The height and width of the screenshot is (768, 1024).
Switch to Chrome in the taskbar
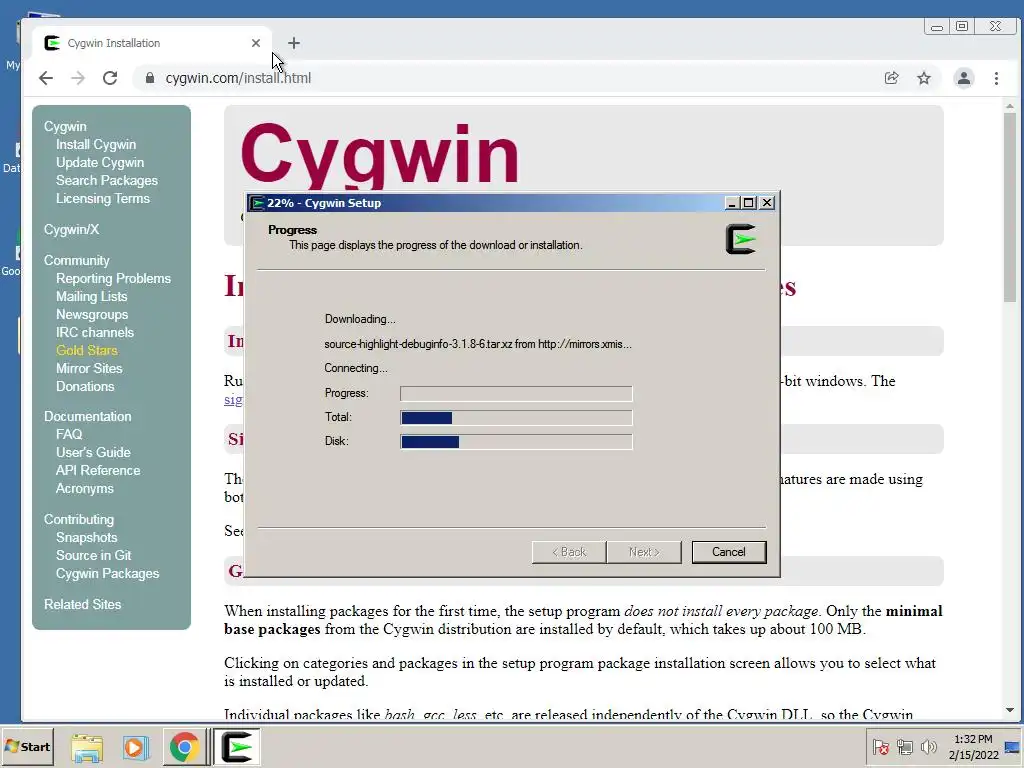coord(184,747)
